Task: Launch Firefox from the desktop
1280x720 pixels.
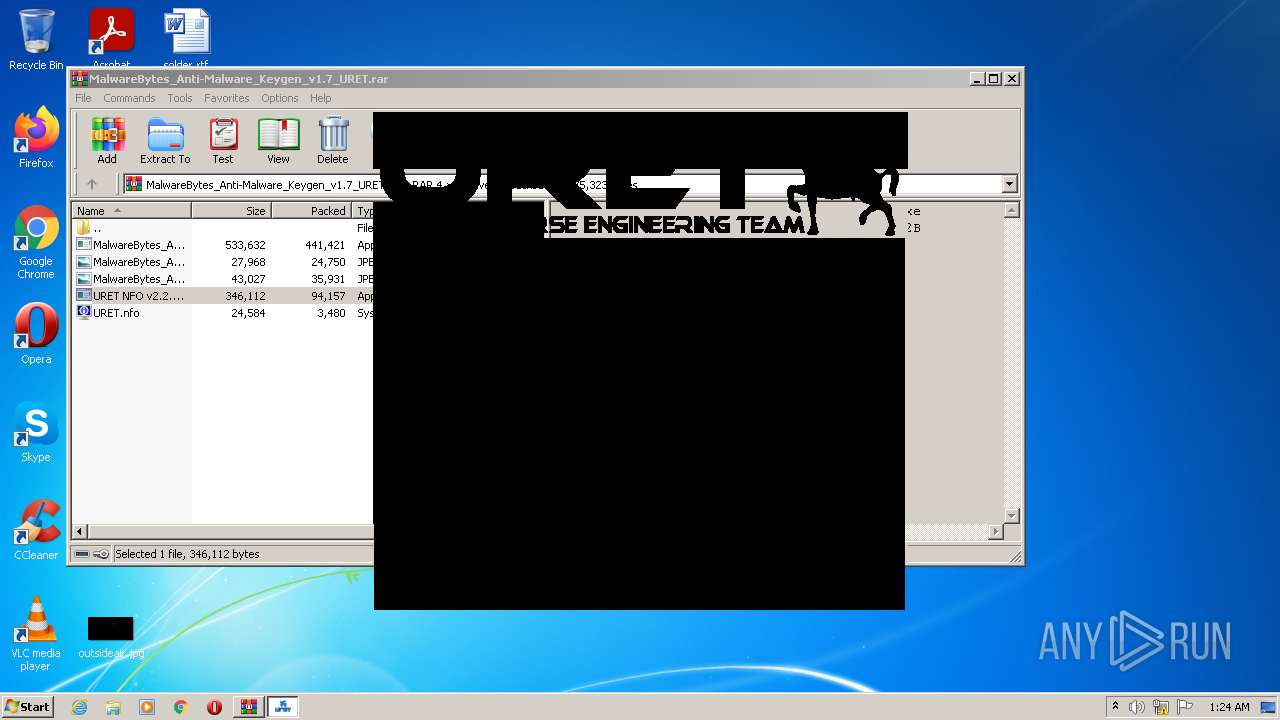Action: click(36, 138)
